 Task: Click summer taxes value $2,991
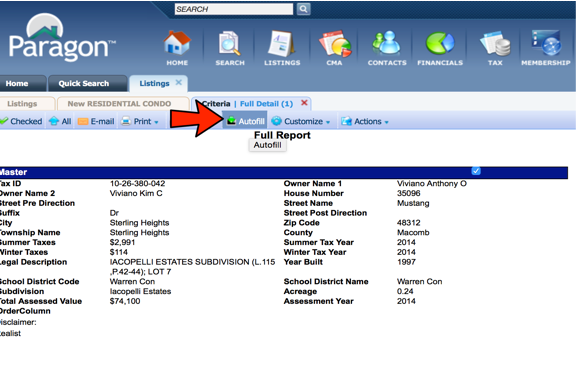point(122,242)
